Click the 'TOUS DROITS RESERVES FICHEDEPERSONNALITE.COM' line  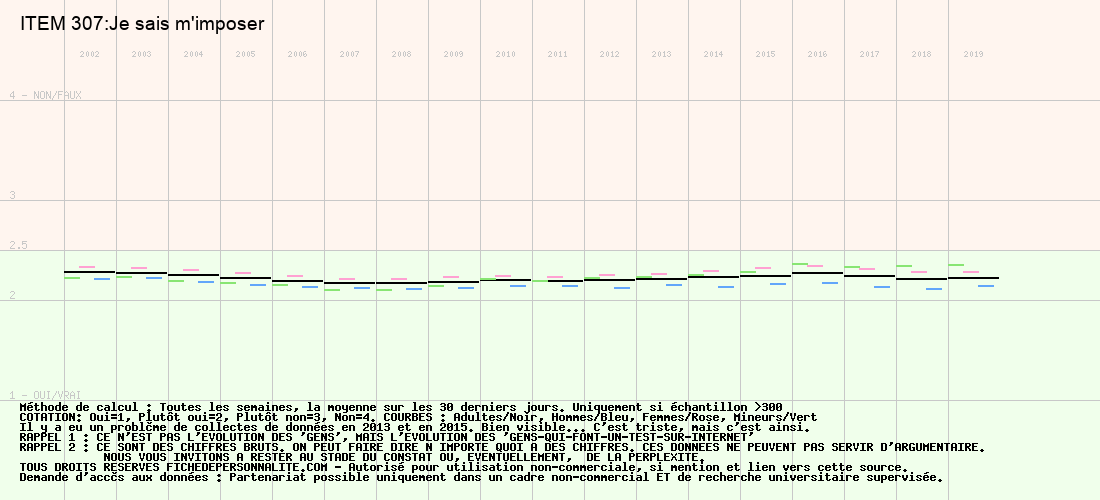(464, 467)
